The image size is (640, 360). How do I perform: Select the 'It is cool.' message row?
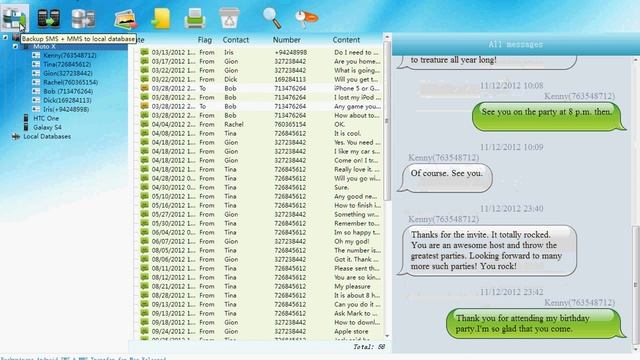point(260,133)
